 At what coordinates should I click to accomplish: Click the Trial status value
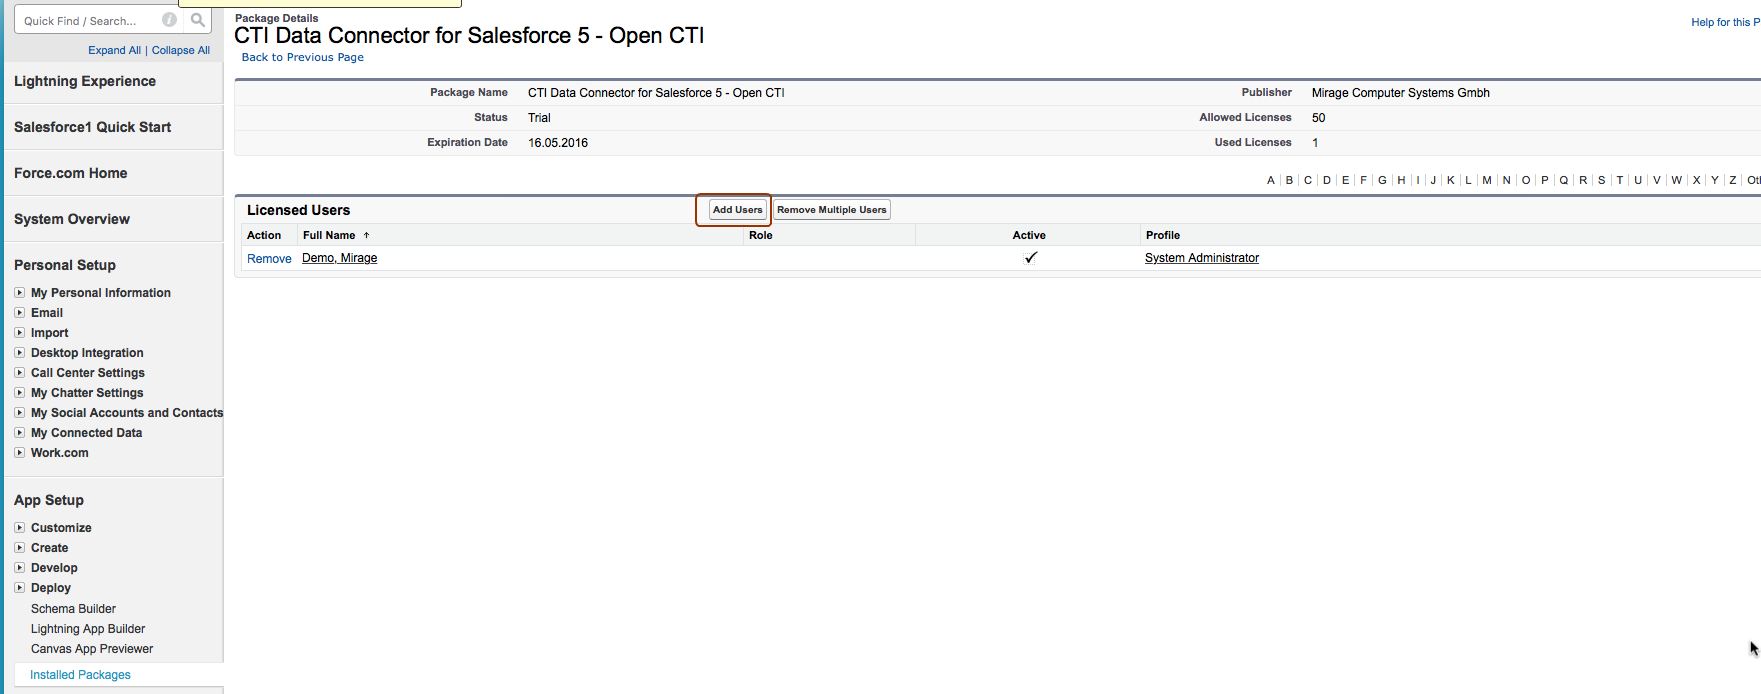539,118
